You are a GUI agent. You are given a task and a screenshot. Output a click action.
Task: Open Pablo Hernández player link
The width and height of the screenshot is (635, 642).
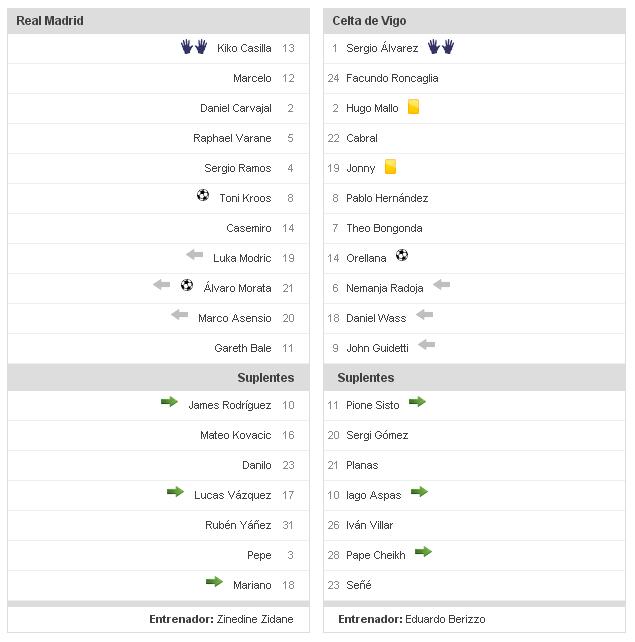387,198
